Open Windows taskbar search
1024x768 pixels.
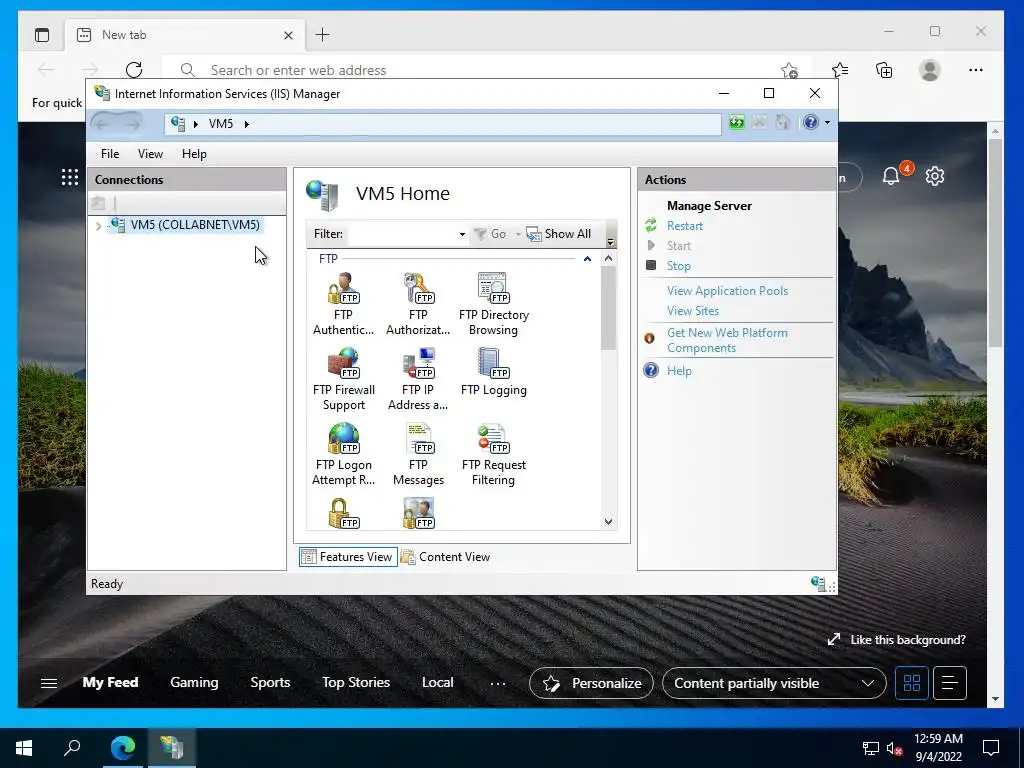pyautogui.click(x=72, y=748)
